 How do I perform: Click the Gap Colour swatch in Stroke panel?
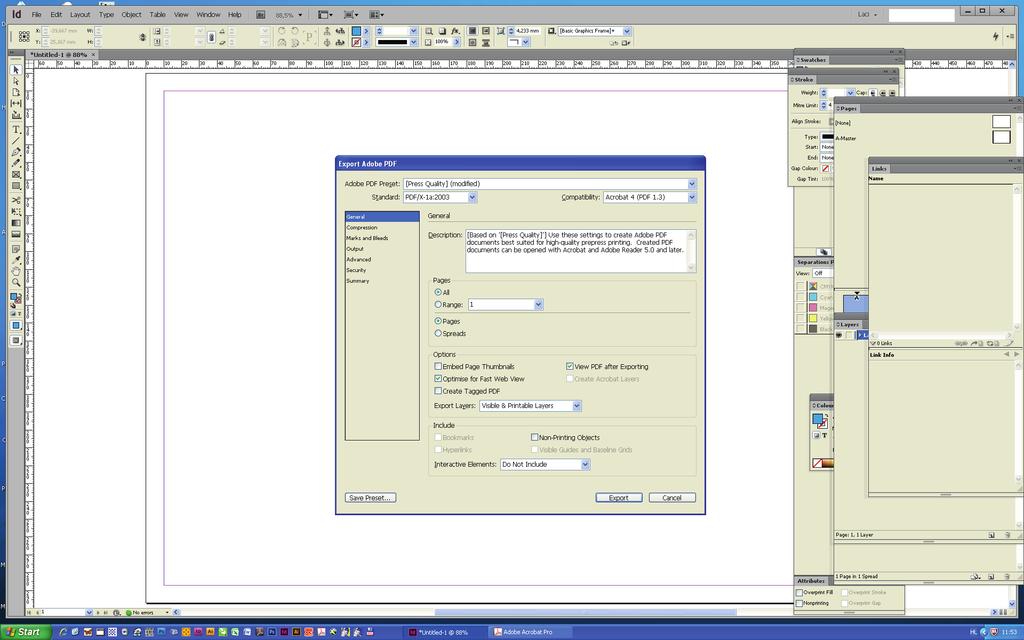(x=826, y=168)
